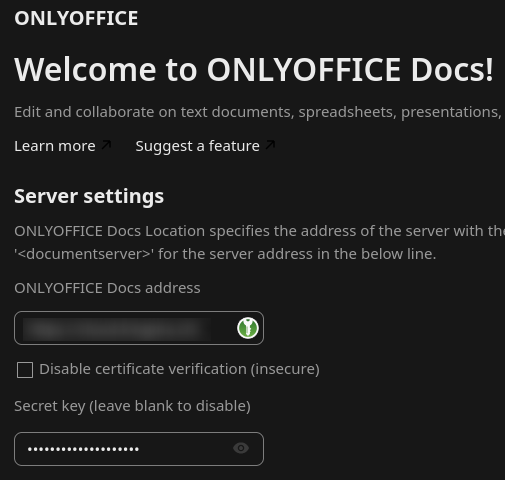The width and height of the screenshot is (505, 480).
Task: Open the Suggest a feature link
Action: (197, 146)
